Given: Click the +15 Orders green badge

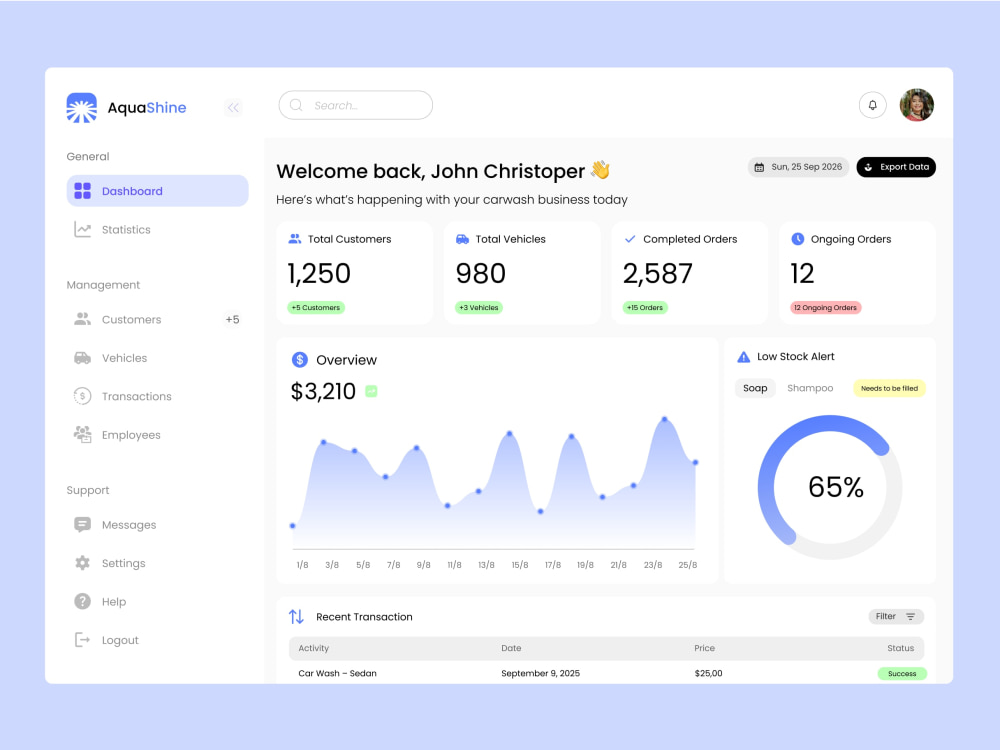Looking at the screenshot, I should pos(645,307).
